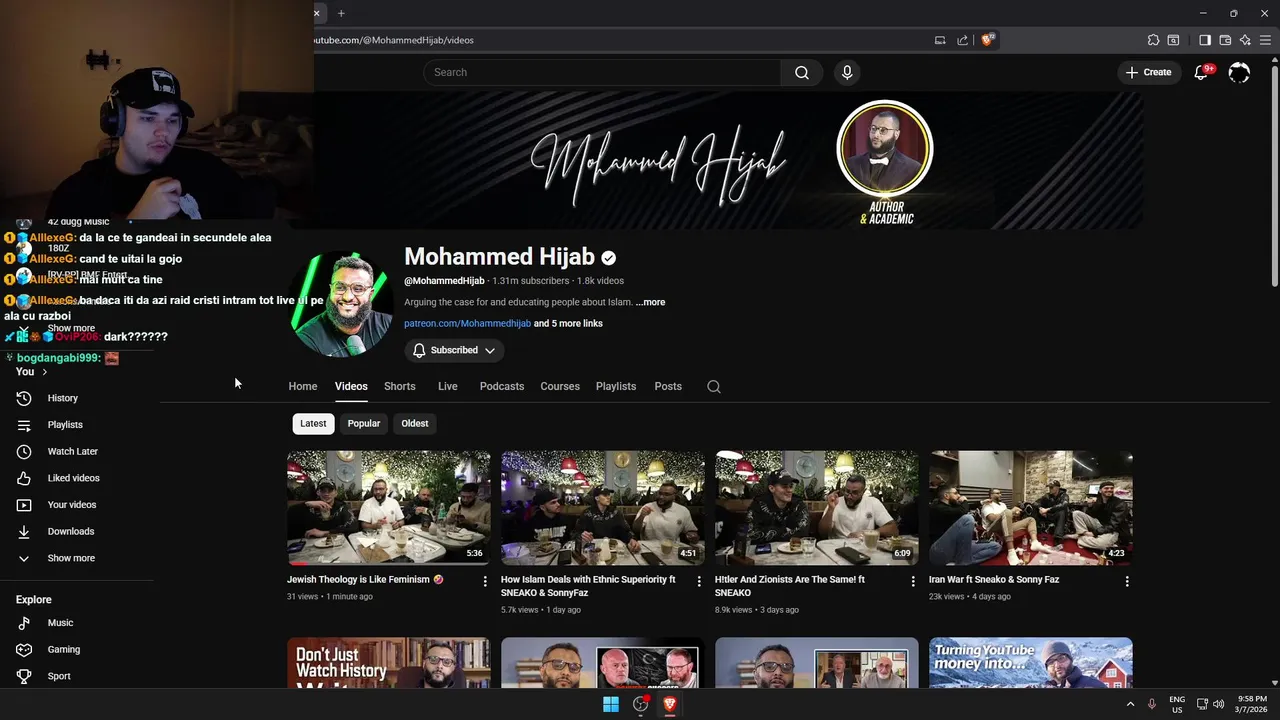Select the Popular sort chip
1280x720 pixels.
click(x=364, y=423)
